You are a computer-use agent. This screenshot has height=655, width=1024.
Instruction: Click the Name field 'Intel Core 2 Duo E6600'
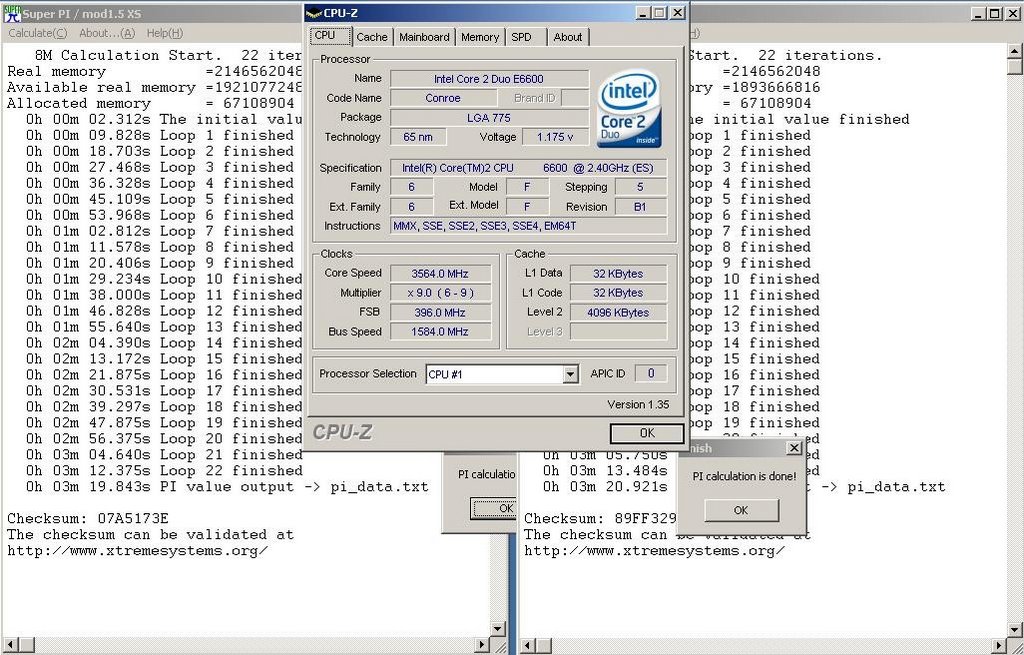(x=488, y=79)
